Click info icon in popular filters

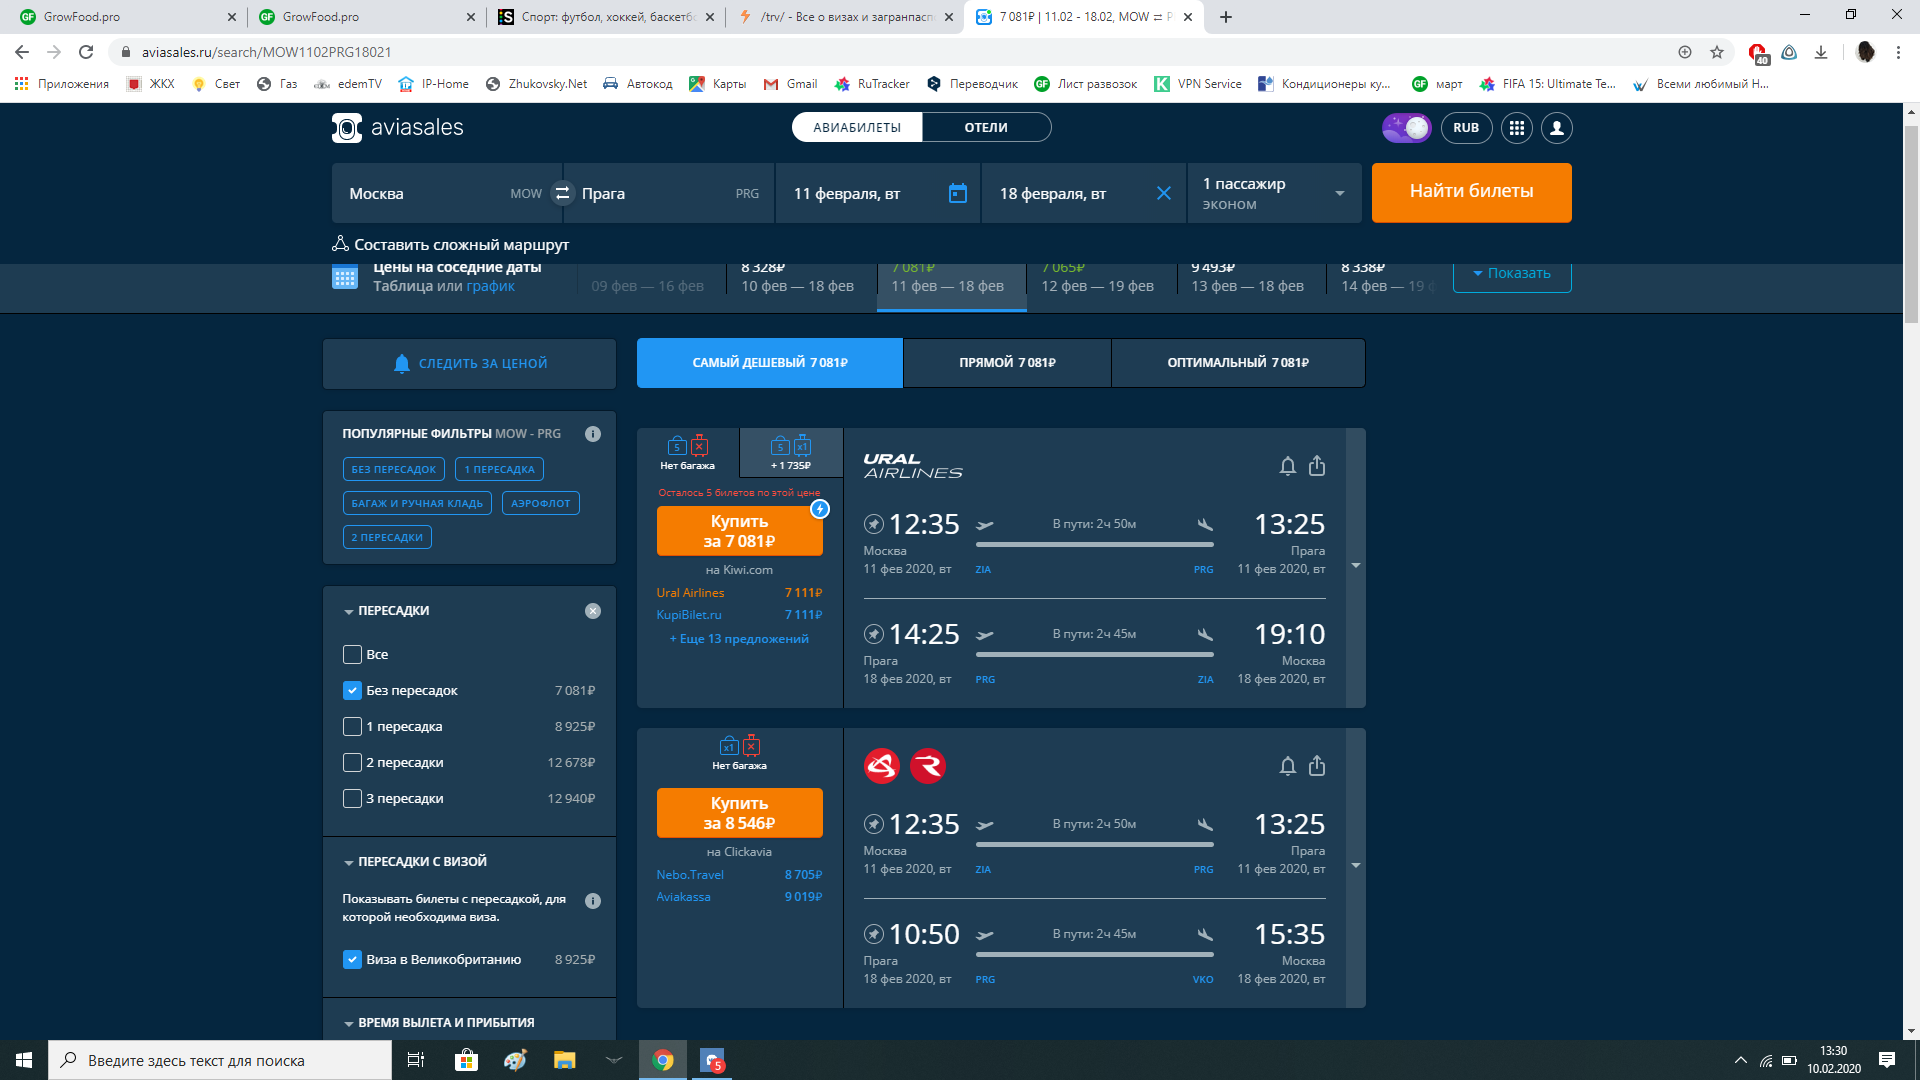pos(593,434)
